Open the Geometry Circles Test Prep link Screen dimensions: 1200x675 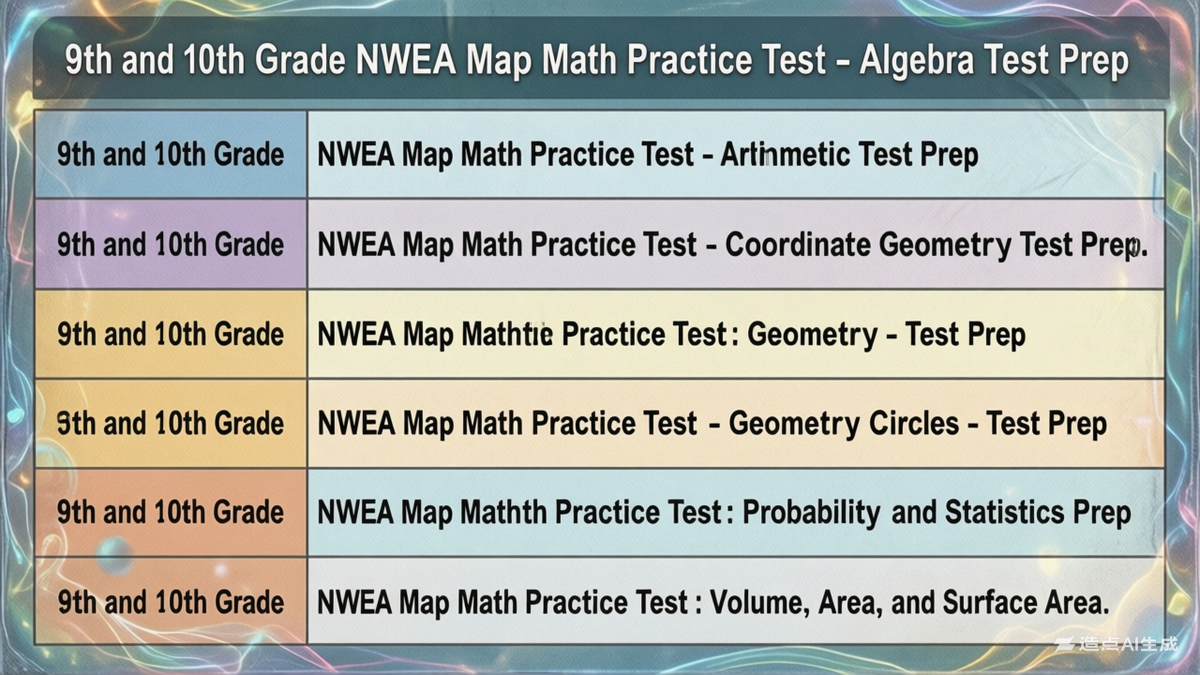711,423
